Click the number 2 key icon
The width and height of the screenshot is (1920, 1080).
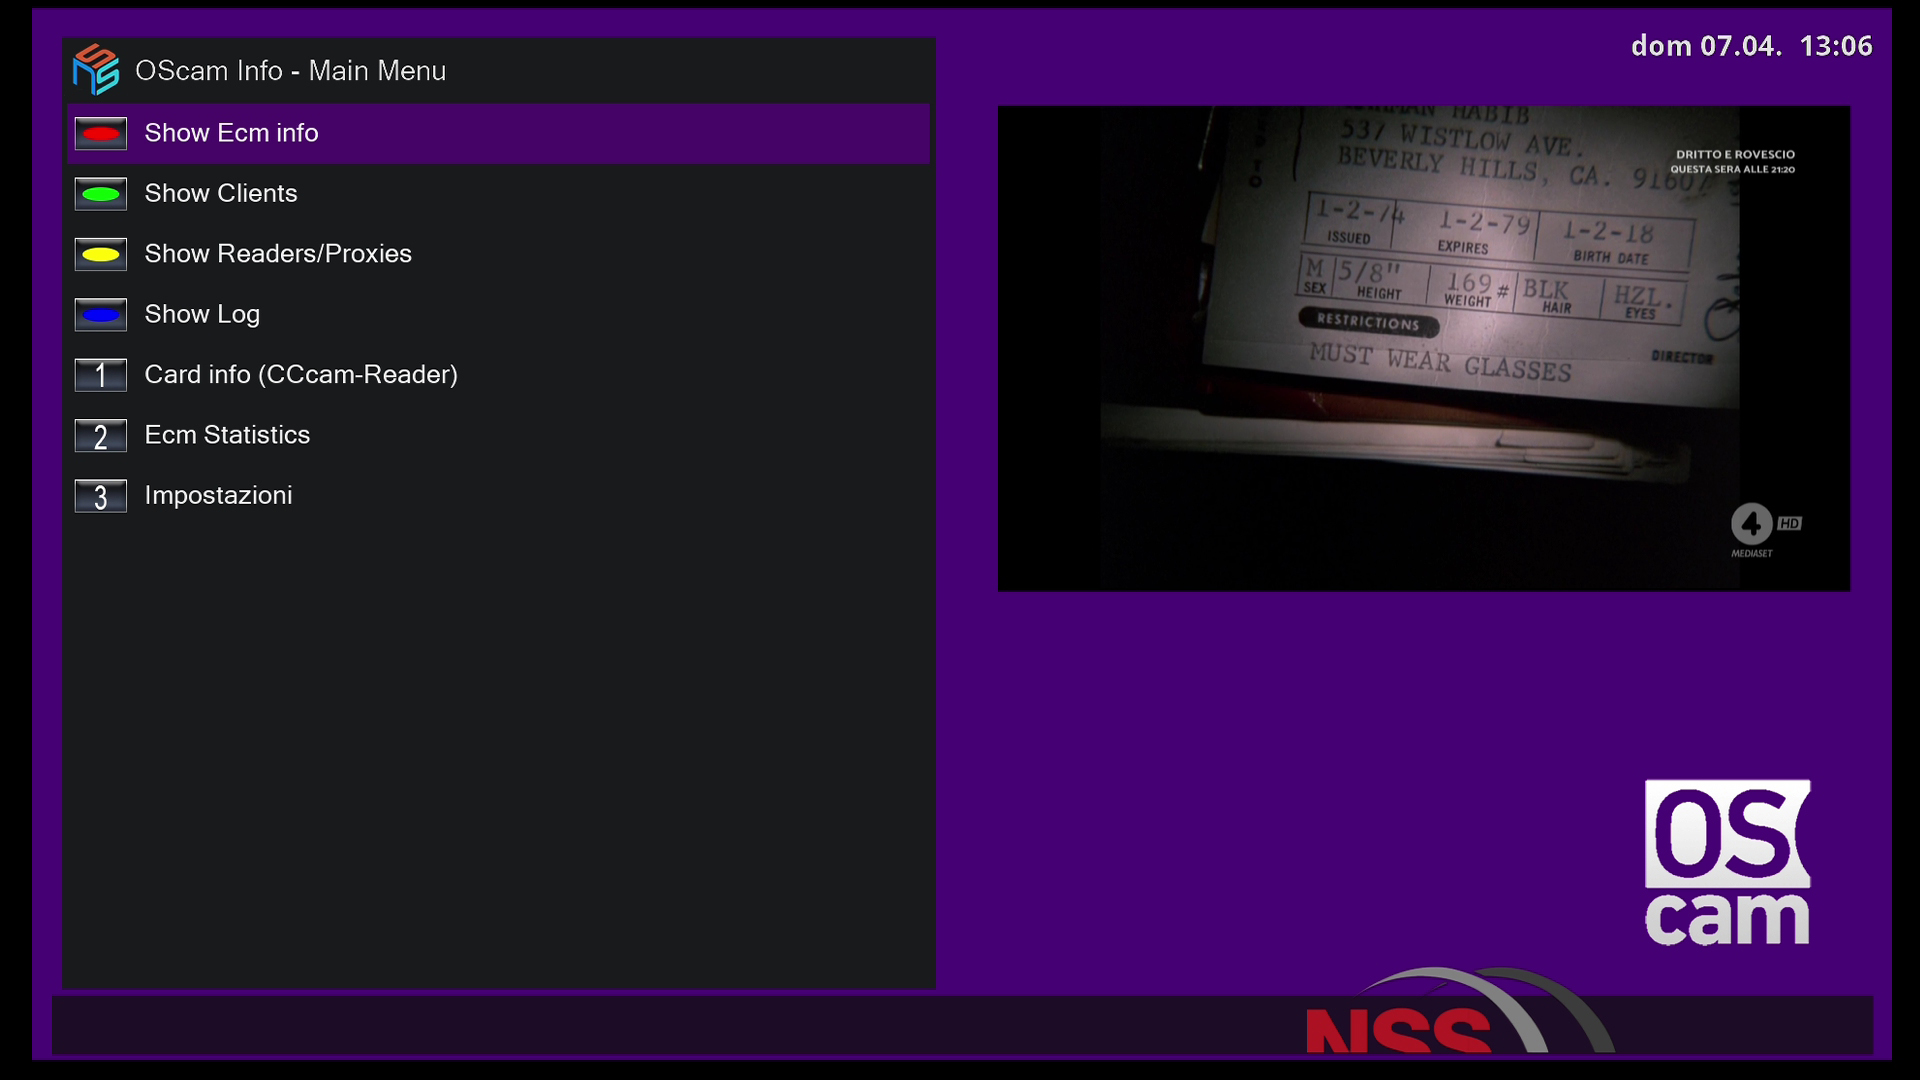[x=100, y=436]
